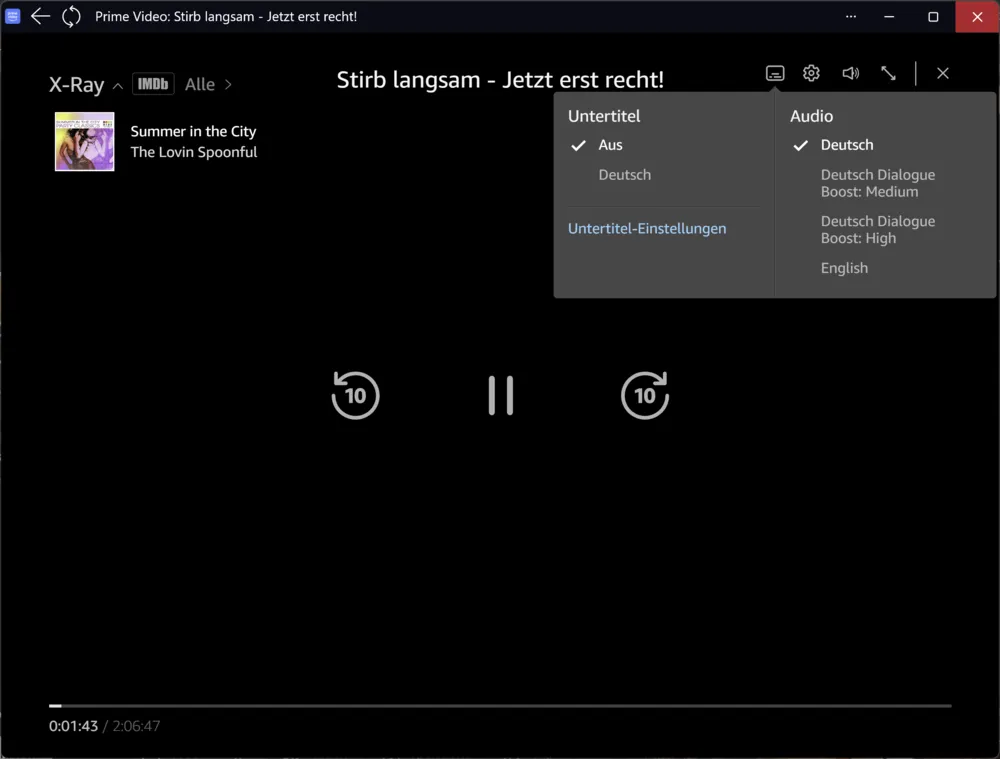
Task: Go back using the title bar arrow
Action: [x=40, y=16]
